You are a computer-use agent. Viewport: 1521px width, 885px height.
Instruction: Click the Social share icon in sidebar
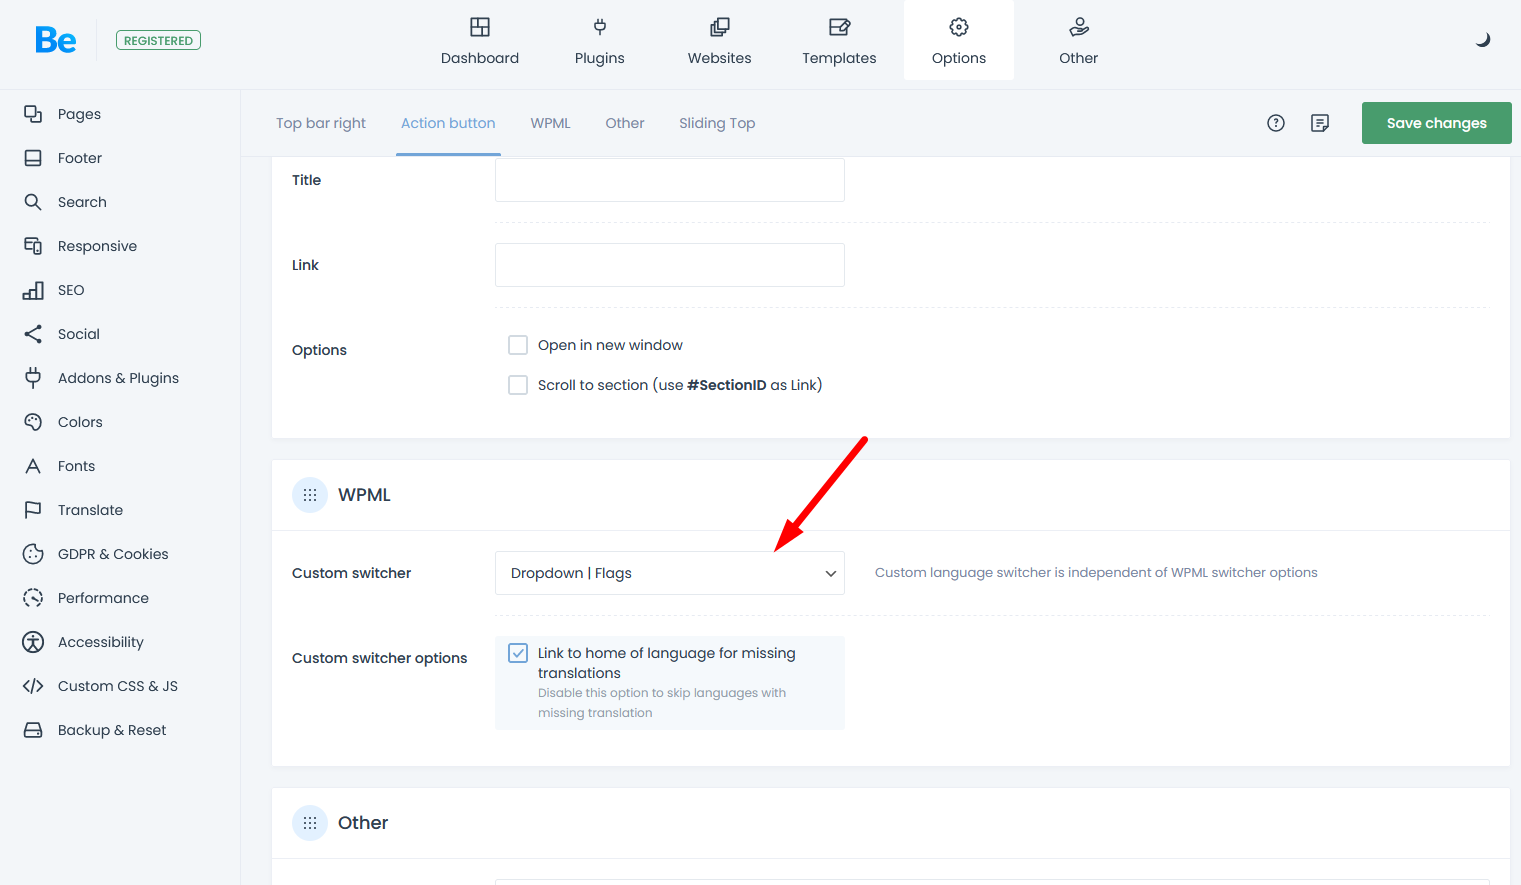coord(33,334)
